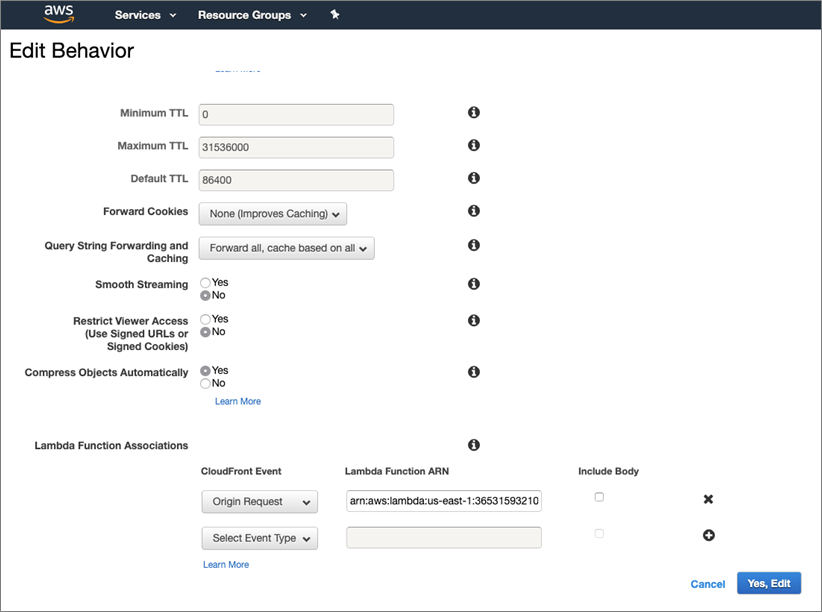Image resolution: width=822 pixels, height=612 pixels.
Task: Remove the Origin Request lambda association with X
Action: click(x=708, y=499)
